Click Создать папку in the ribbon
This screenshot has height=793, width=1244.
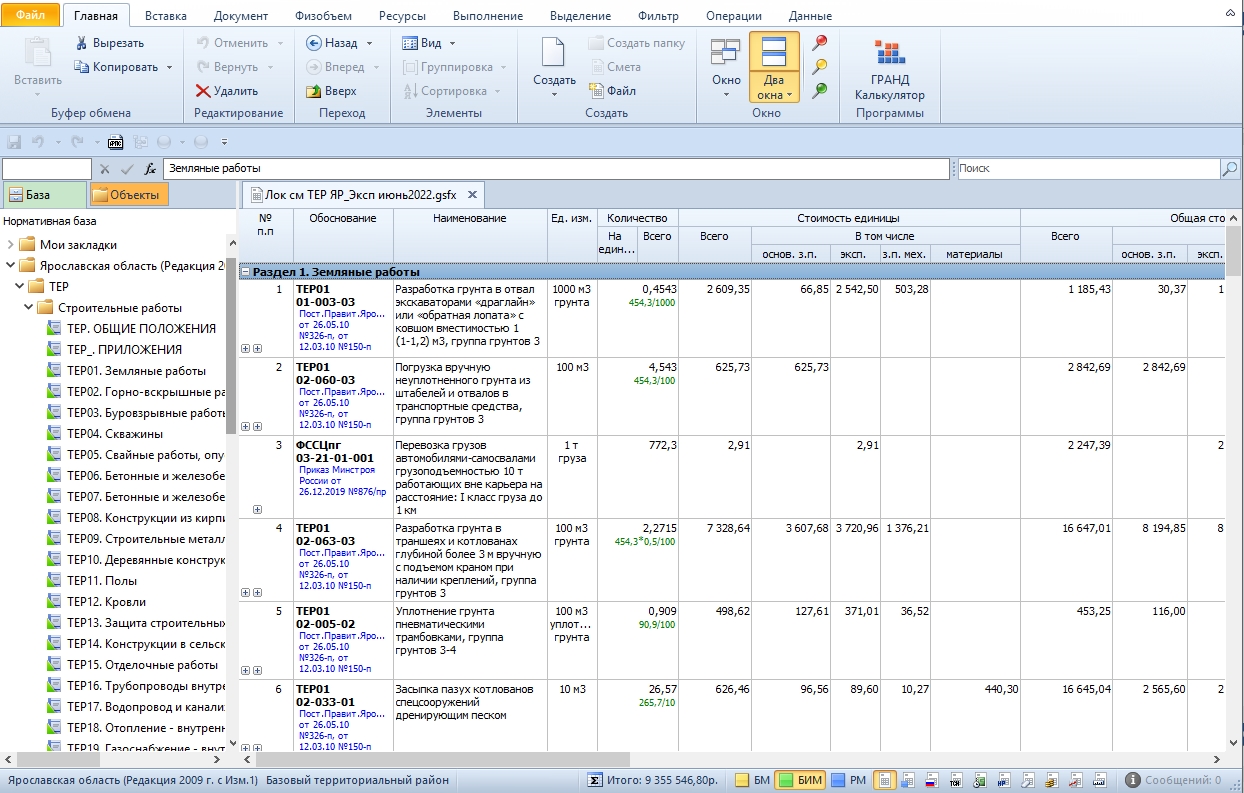click(x=637, y=43)
